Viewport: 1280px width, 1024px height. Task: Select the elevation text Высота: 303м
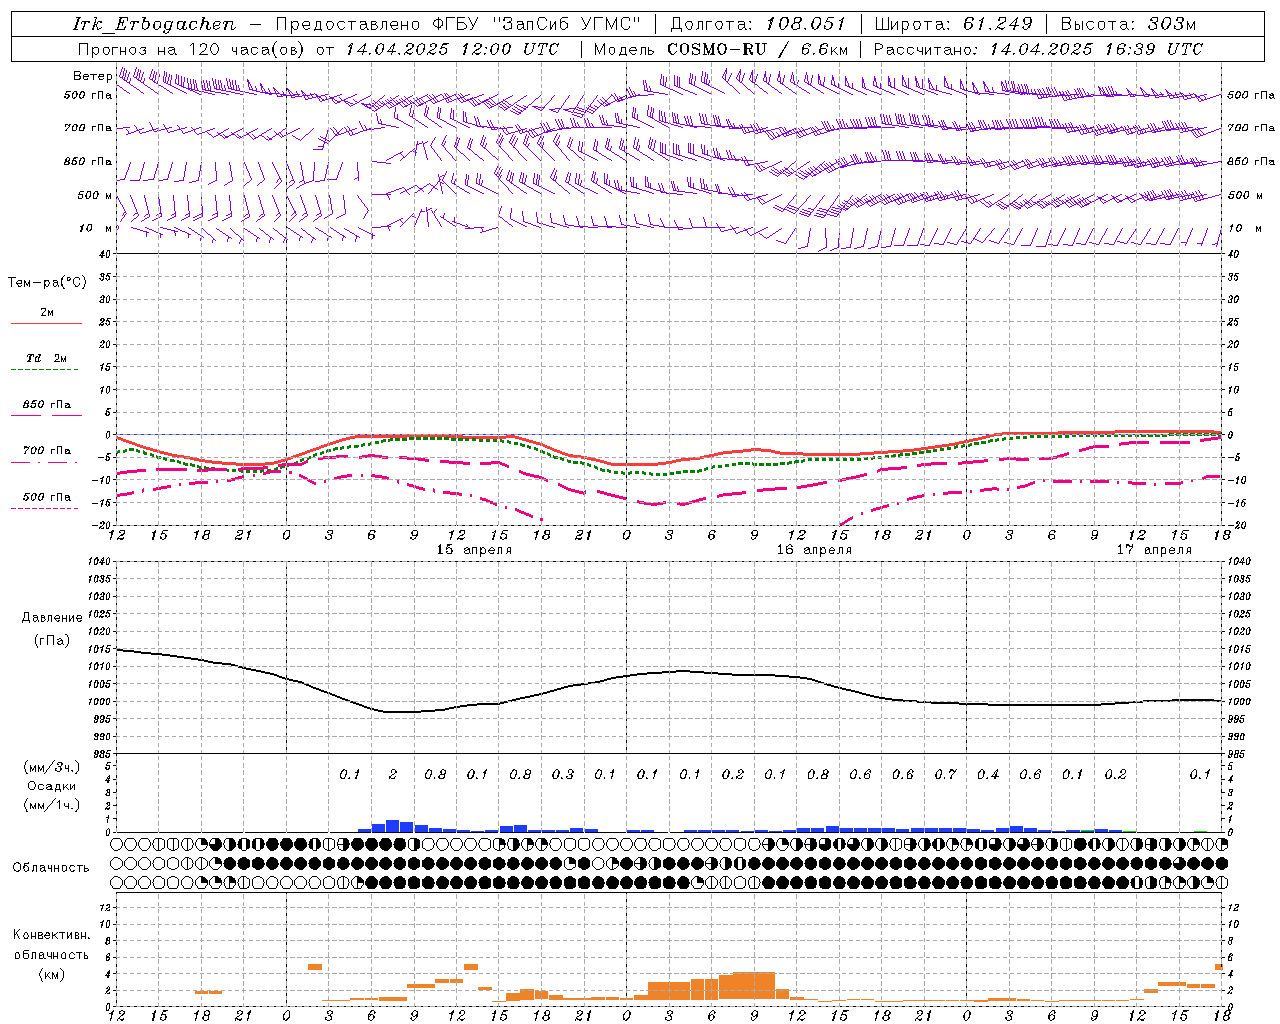pos(1128,24)
